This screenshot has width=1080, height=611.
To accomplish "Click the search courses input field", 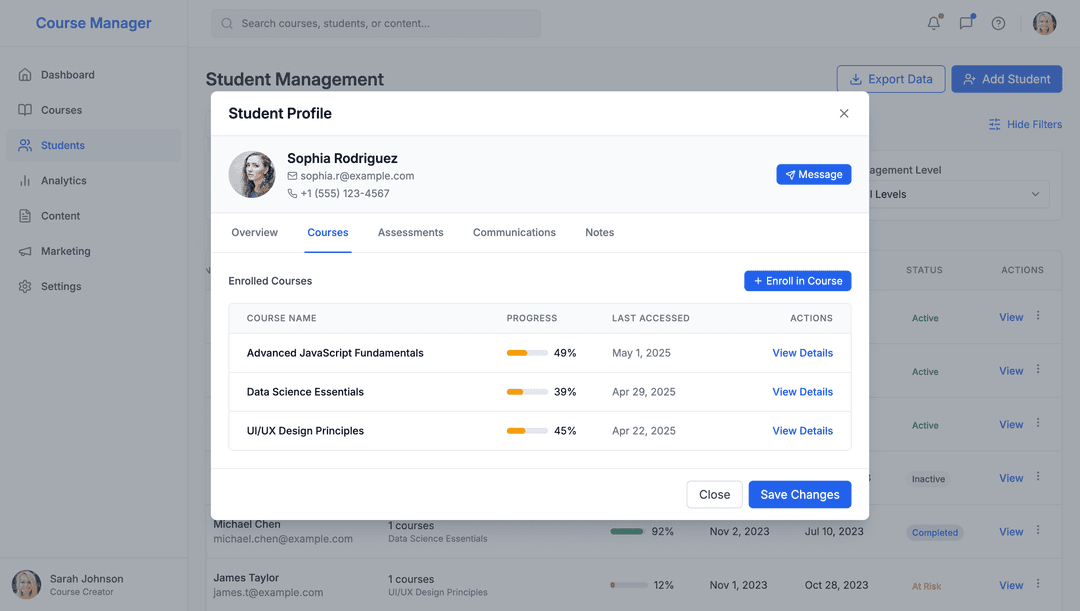I will [x=376, y=23].
